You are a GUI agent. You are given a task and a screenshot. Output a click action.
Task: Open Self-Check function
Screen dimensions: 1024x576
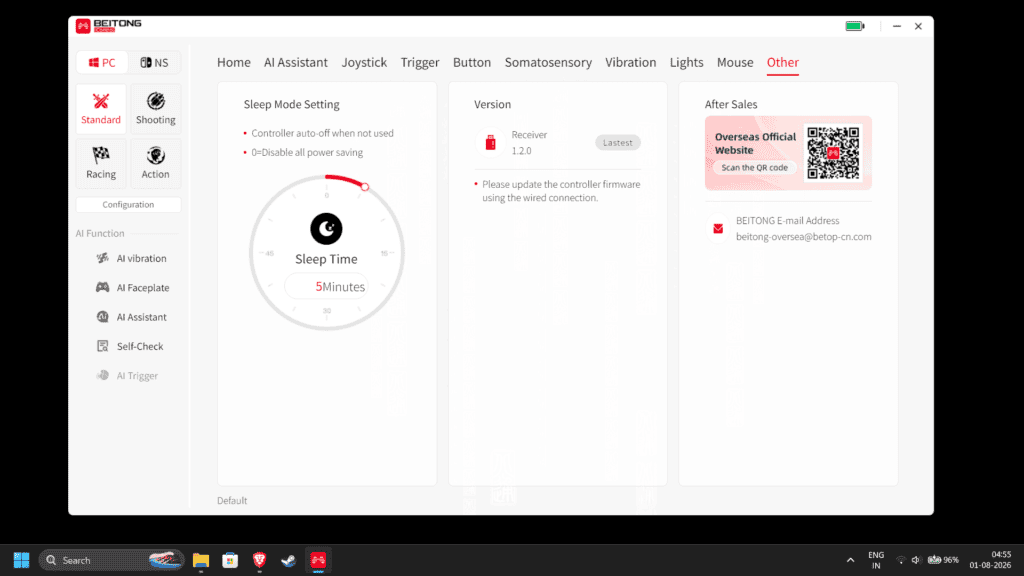pos(130,347)
